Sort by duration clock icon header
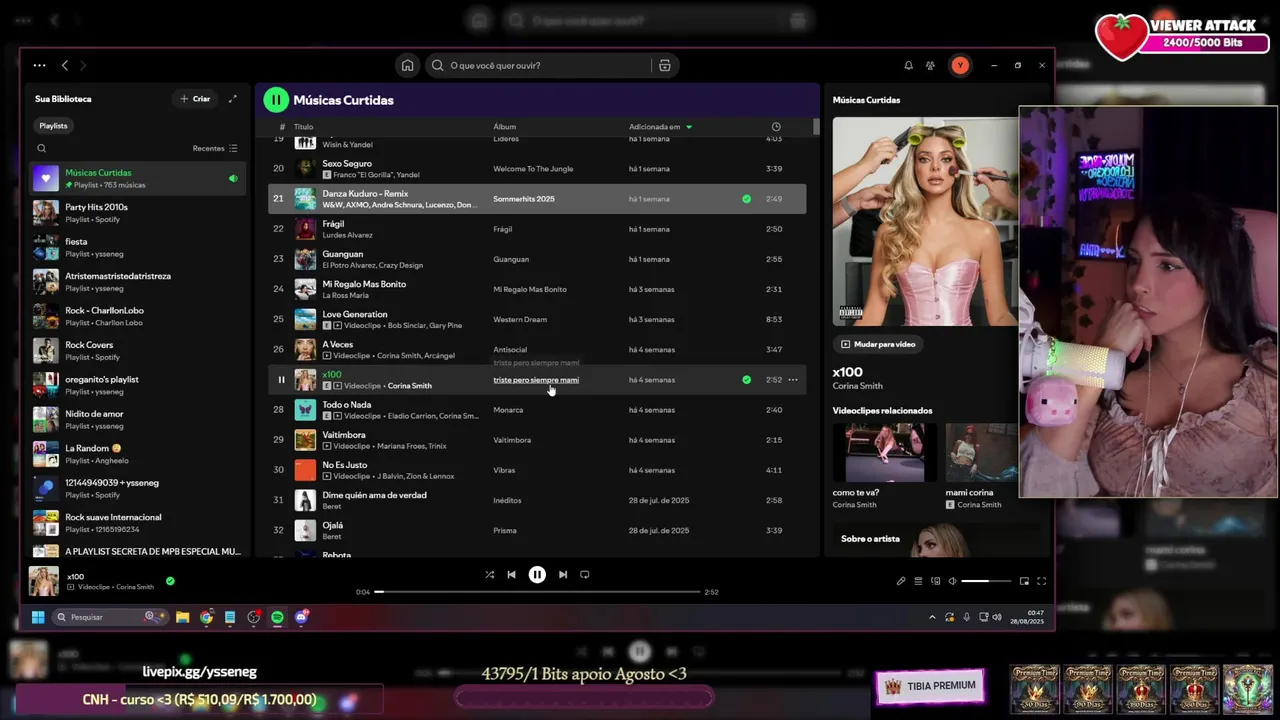The height and width of the screenshot is (720, 1280). pos(776,127)
